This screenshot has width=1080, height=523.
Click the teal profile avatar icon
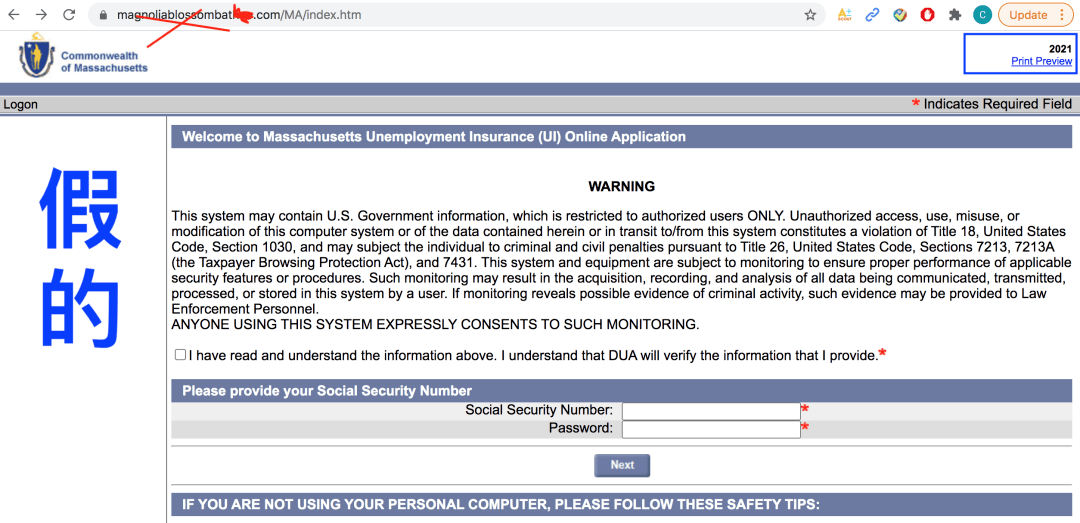pos(983,14)
